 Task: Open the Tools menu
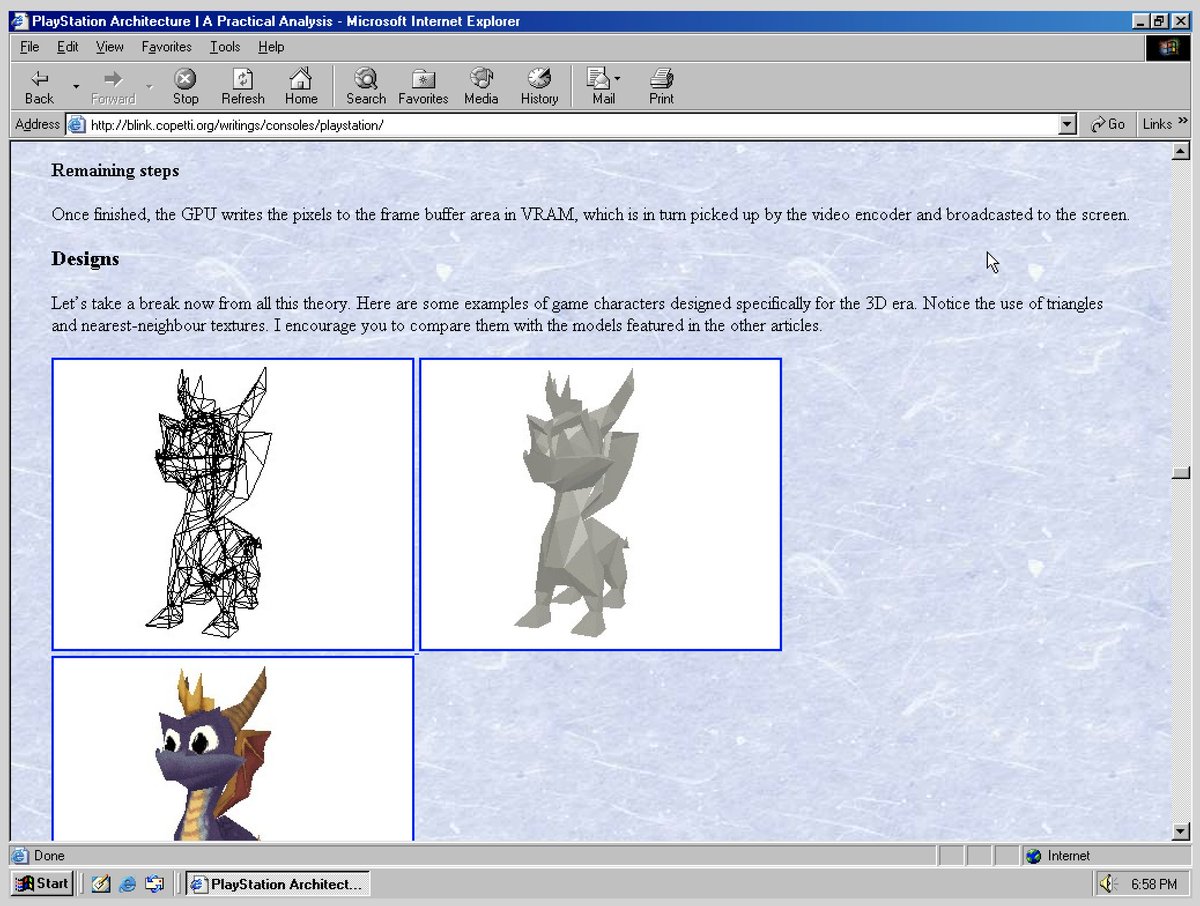[225, 47]
